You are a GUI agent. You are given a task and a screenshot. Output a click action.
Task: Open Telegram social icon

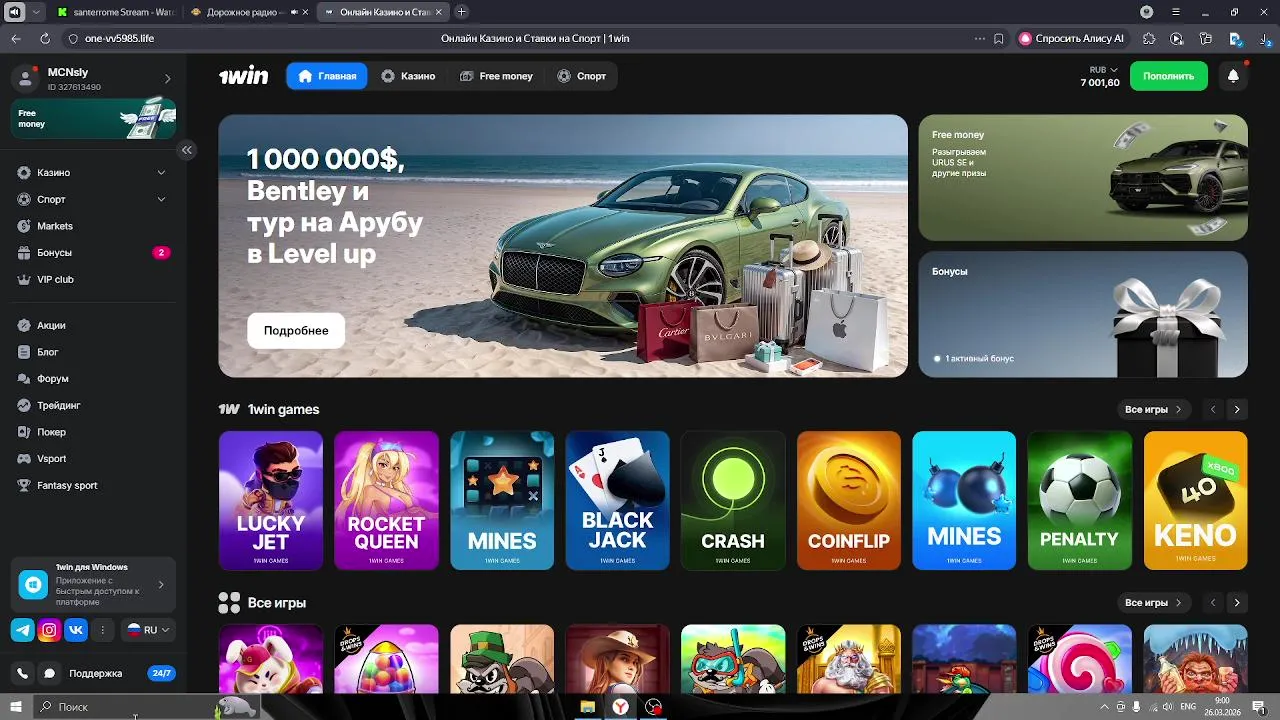tap(22, 630)
